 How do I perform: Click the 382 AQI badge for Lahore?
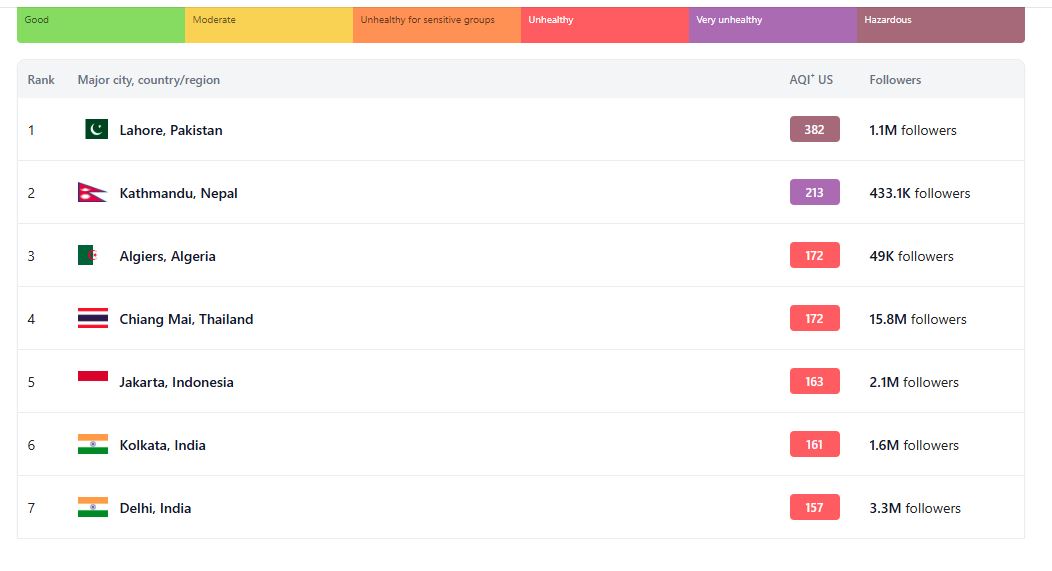814,130
